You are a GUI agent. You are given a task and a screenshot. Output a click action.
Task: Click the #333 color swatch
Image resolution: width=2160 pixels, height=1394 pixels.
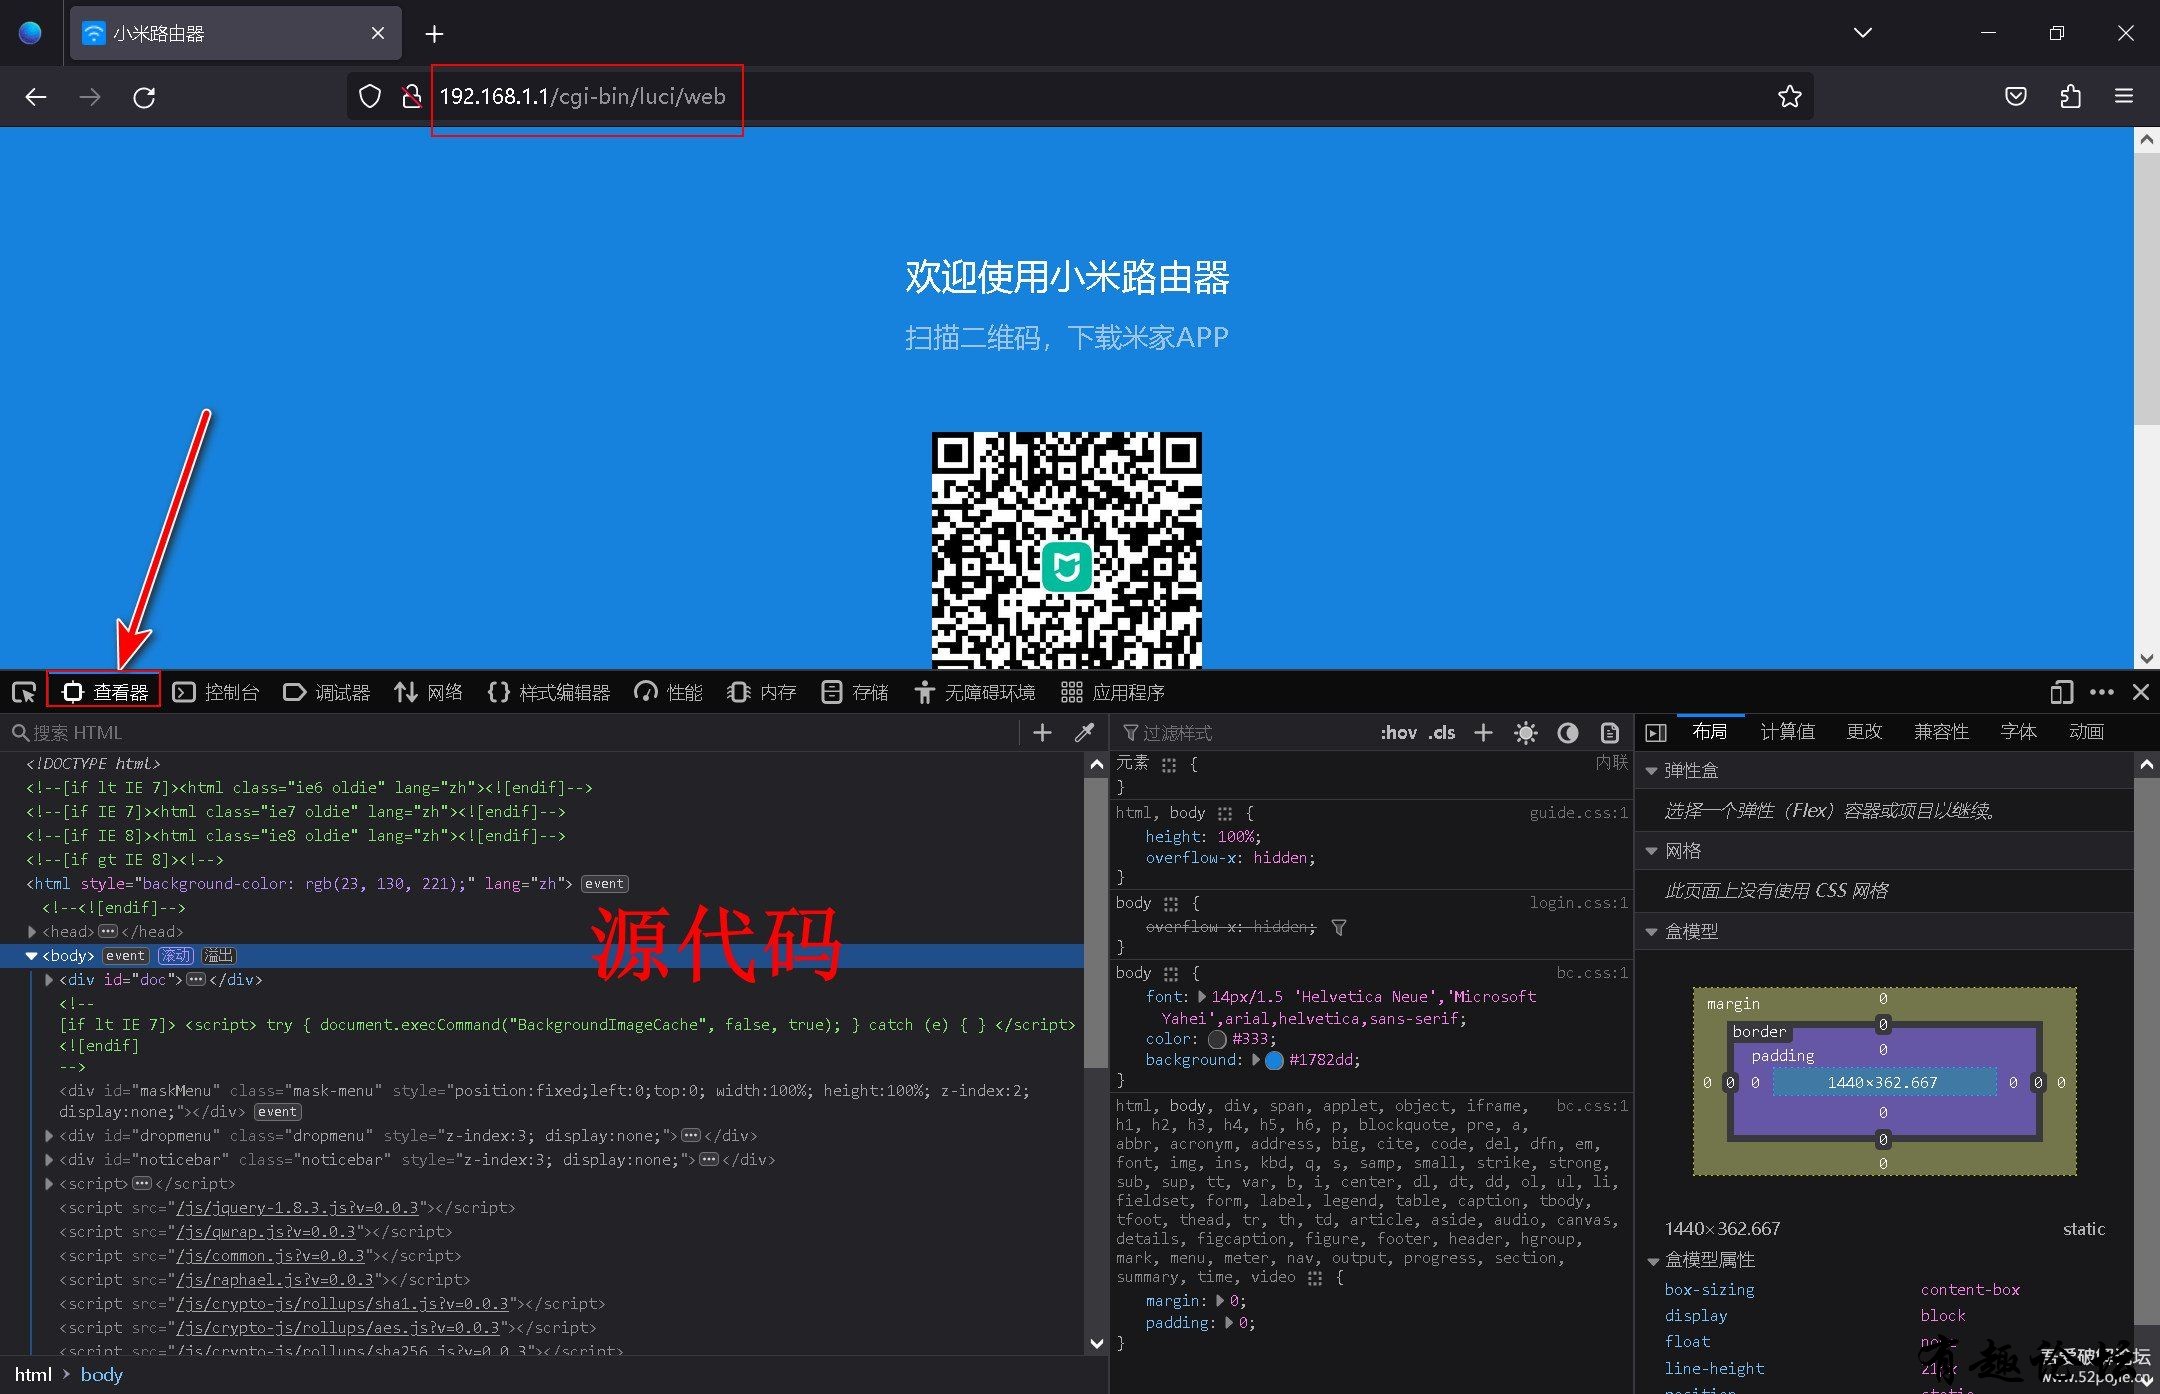[x=1217, y=1039]
